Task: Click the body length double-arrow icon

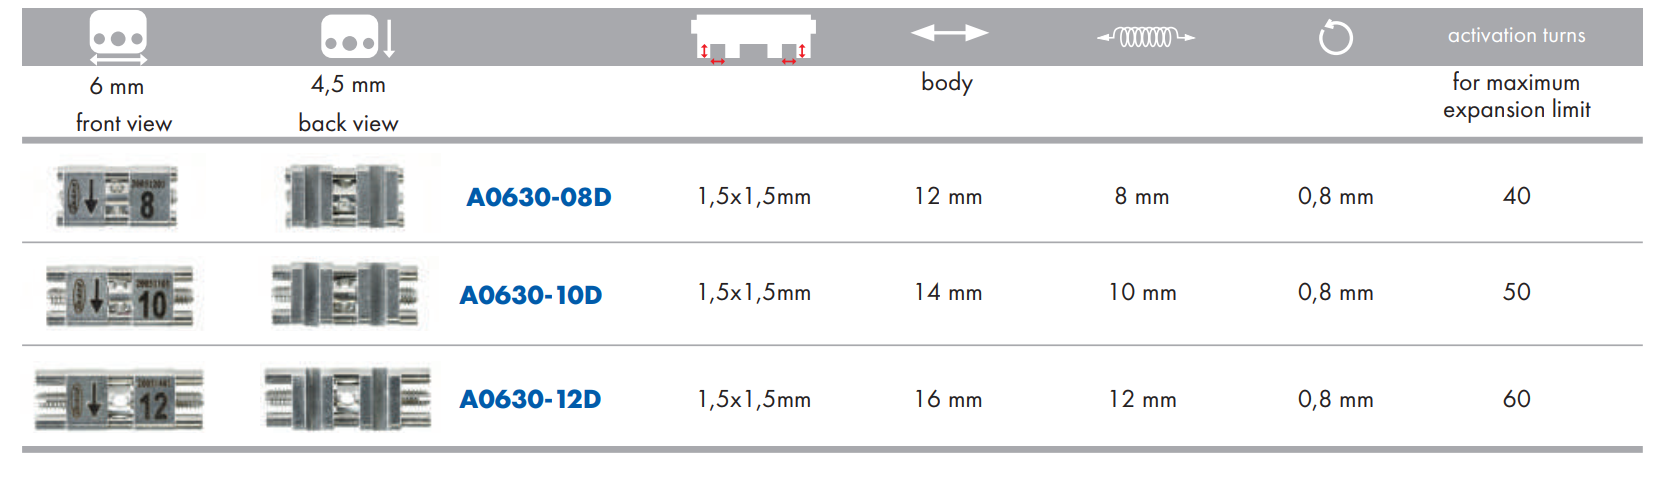Action: click(949, 33)
